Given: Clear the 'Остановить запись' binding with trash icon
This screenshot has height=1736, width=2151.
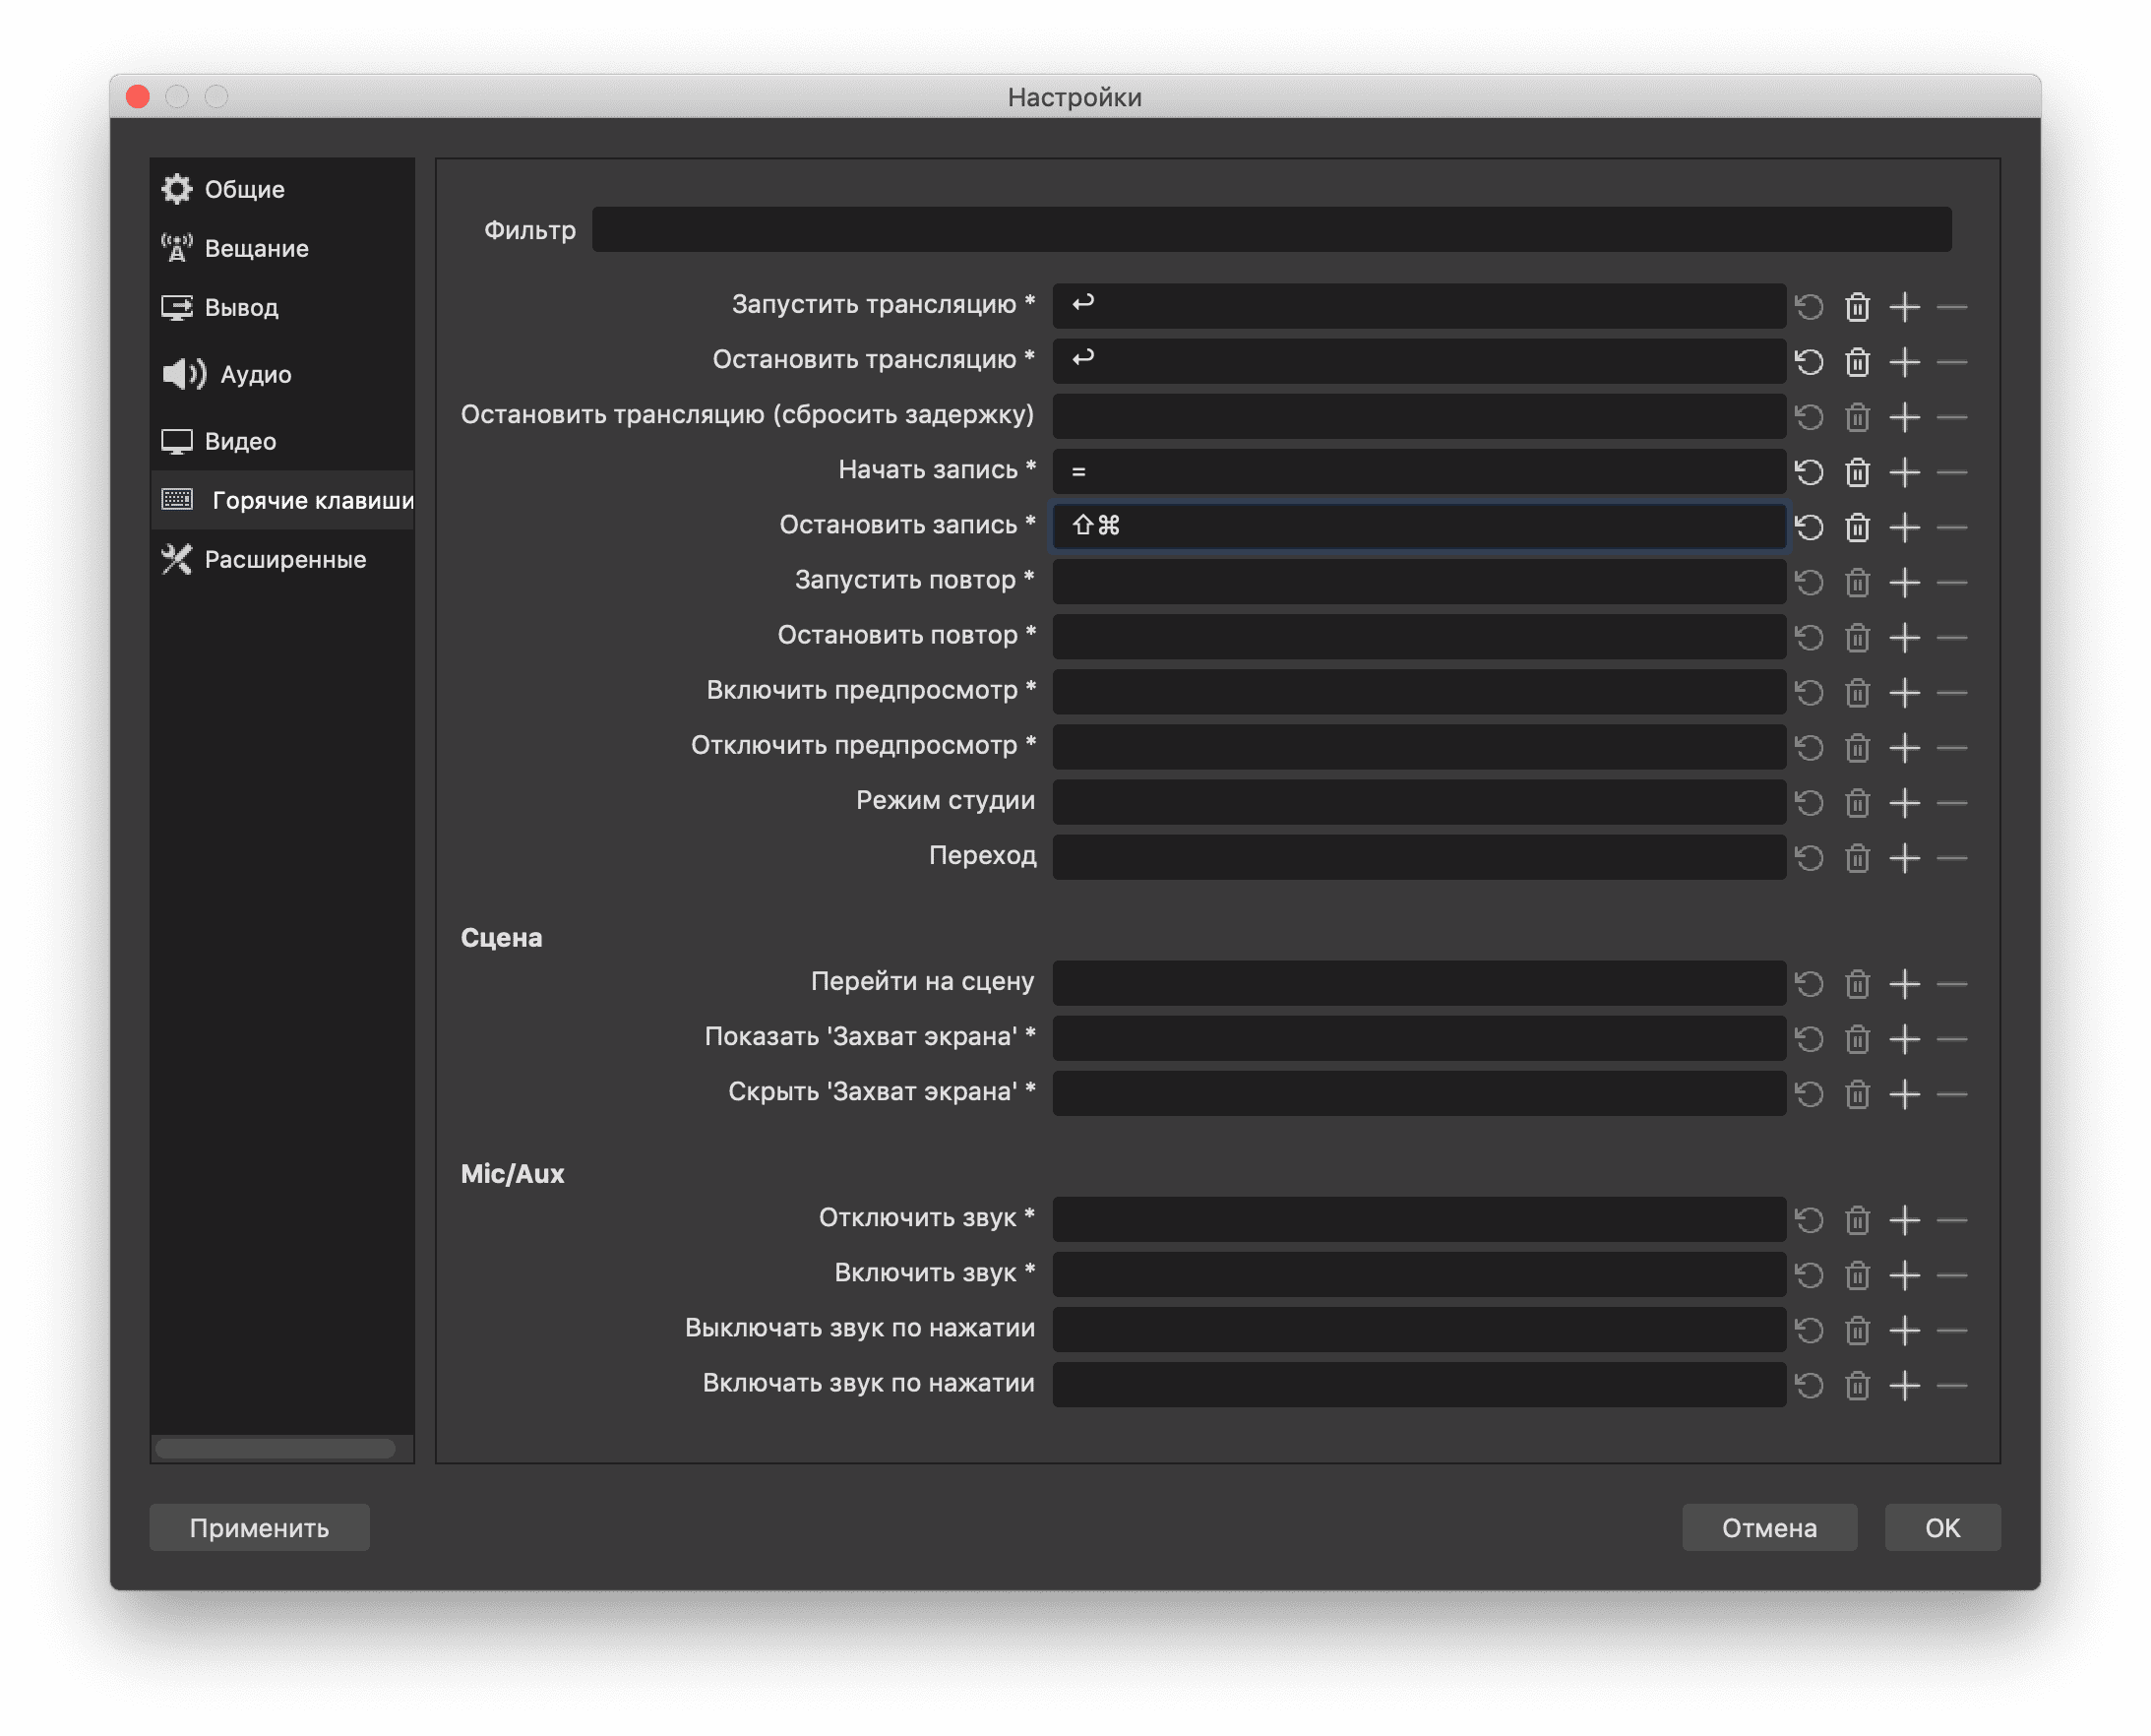Looking at the screenshot, I should tap(1857, 527).
